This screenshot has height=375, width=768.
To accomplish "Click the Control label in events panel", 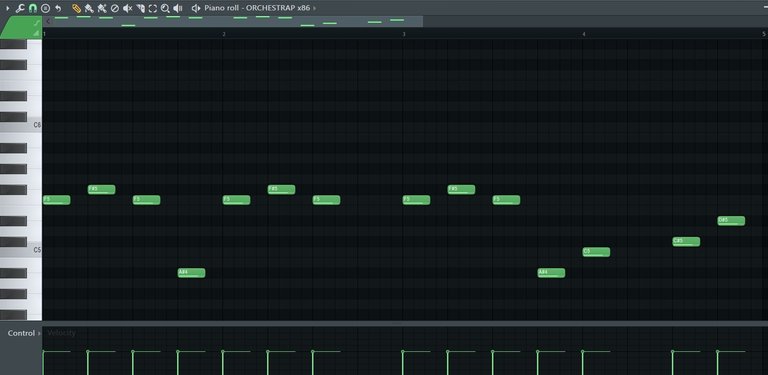I will tap(21, 333).
